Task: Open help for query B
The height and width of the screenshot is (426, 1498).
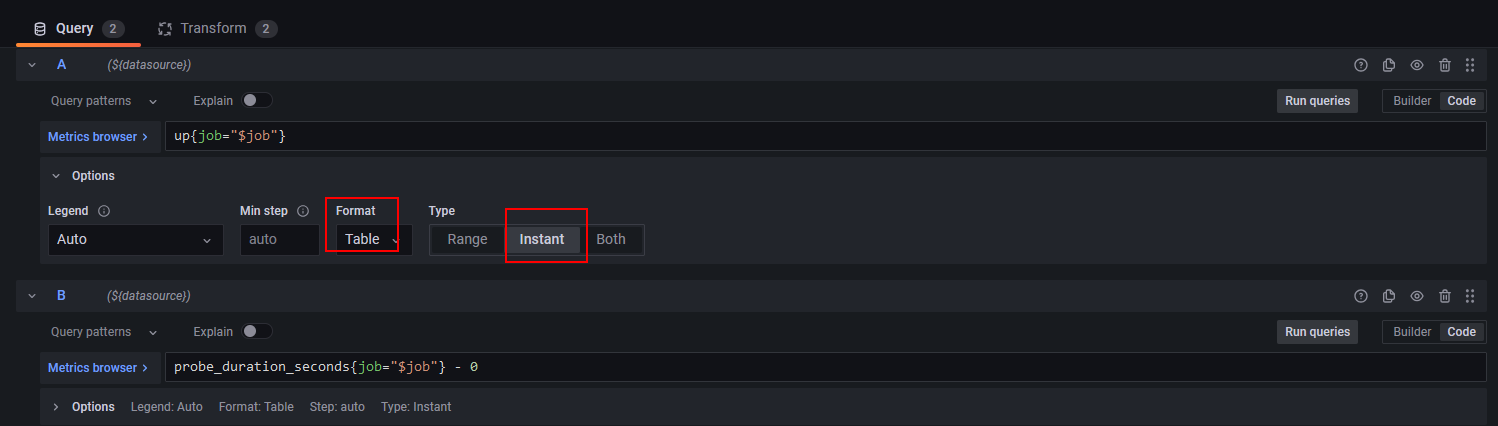Action: click(x=1360, y=296)
